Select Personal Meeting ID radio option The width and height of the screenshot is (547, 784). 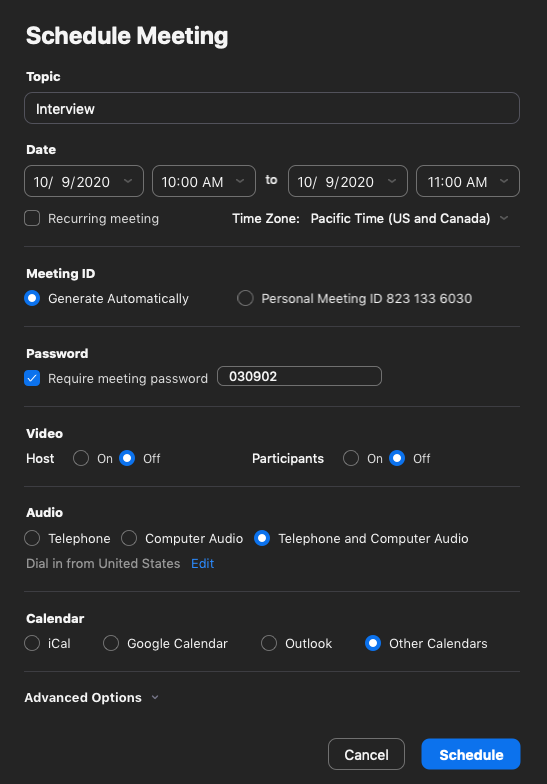[x=245, y=298]
